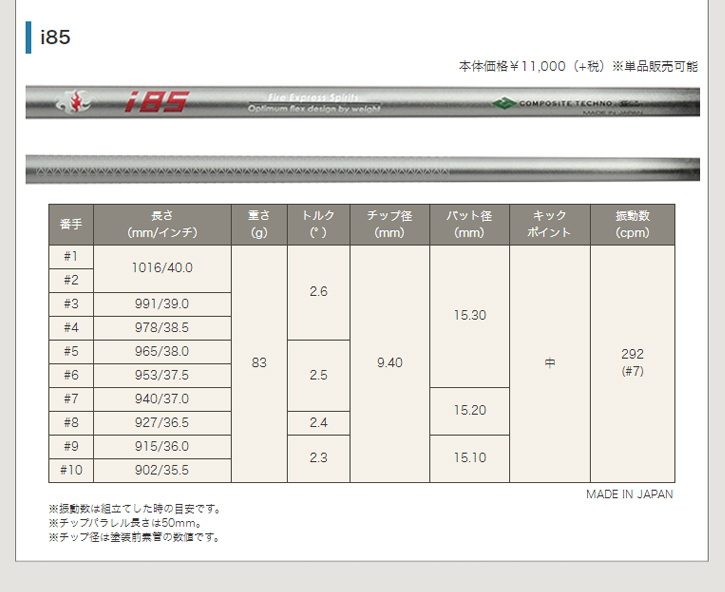
Task: Click the i85 section heading
Action: click(55, 37)
